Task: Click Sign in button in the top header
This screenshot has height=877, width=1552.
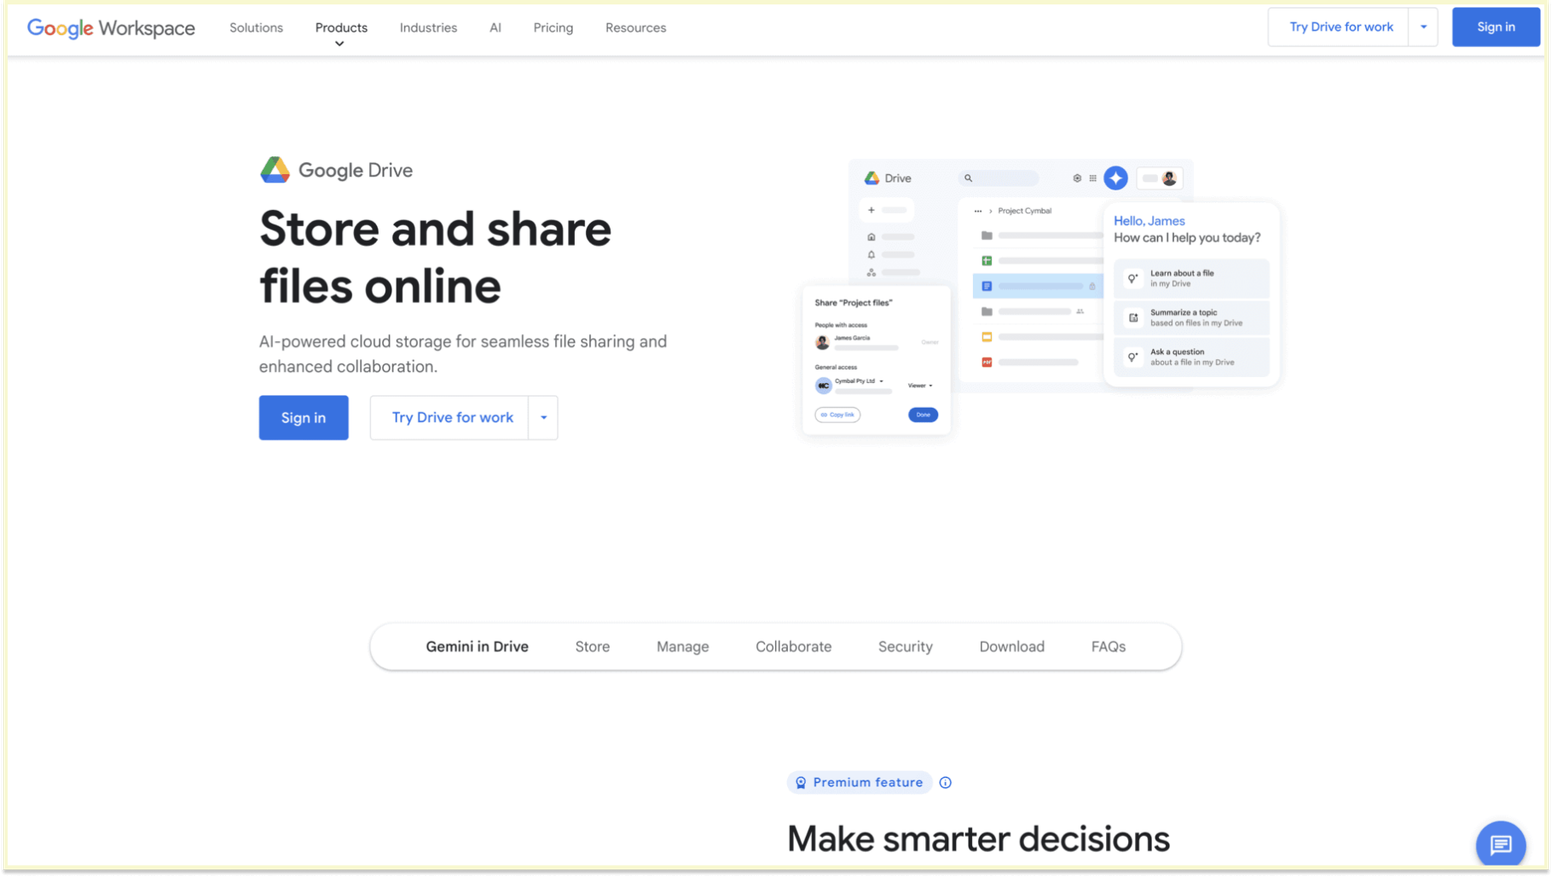Action: point(1495,27)
